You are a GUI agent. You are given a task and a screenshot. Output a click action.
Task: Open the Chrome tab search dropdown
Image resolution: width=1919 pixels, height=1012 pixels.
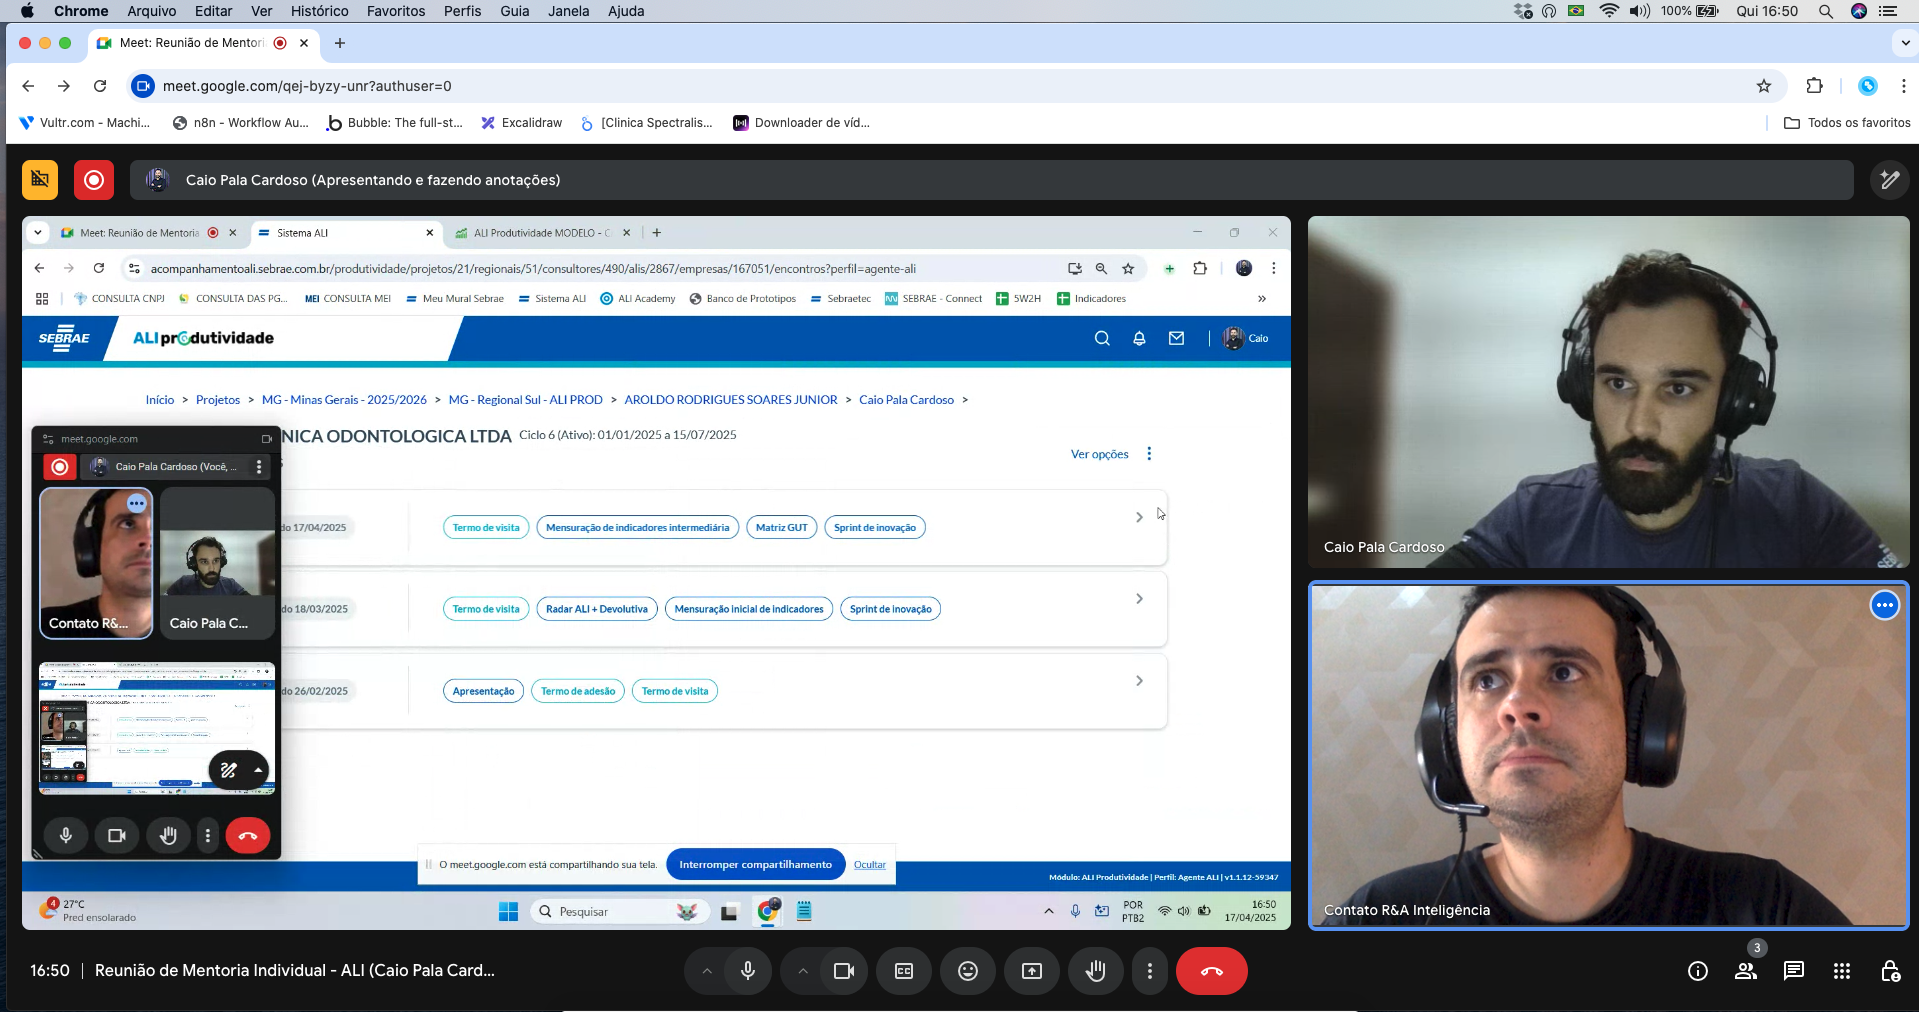tap(1904, 43)
